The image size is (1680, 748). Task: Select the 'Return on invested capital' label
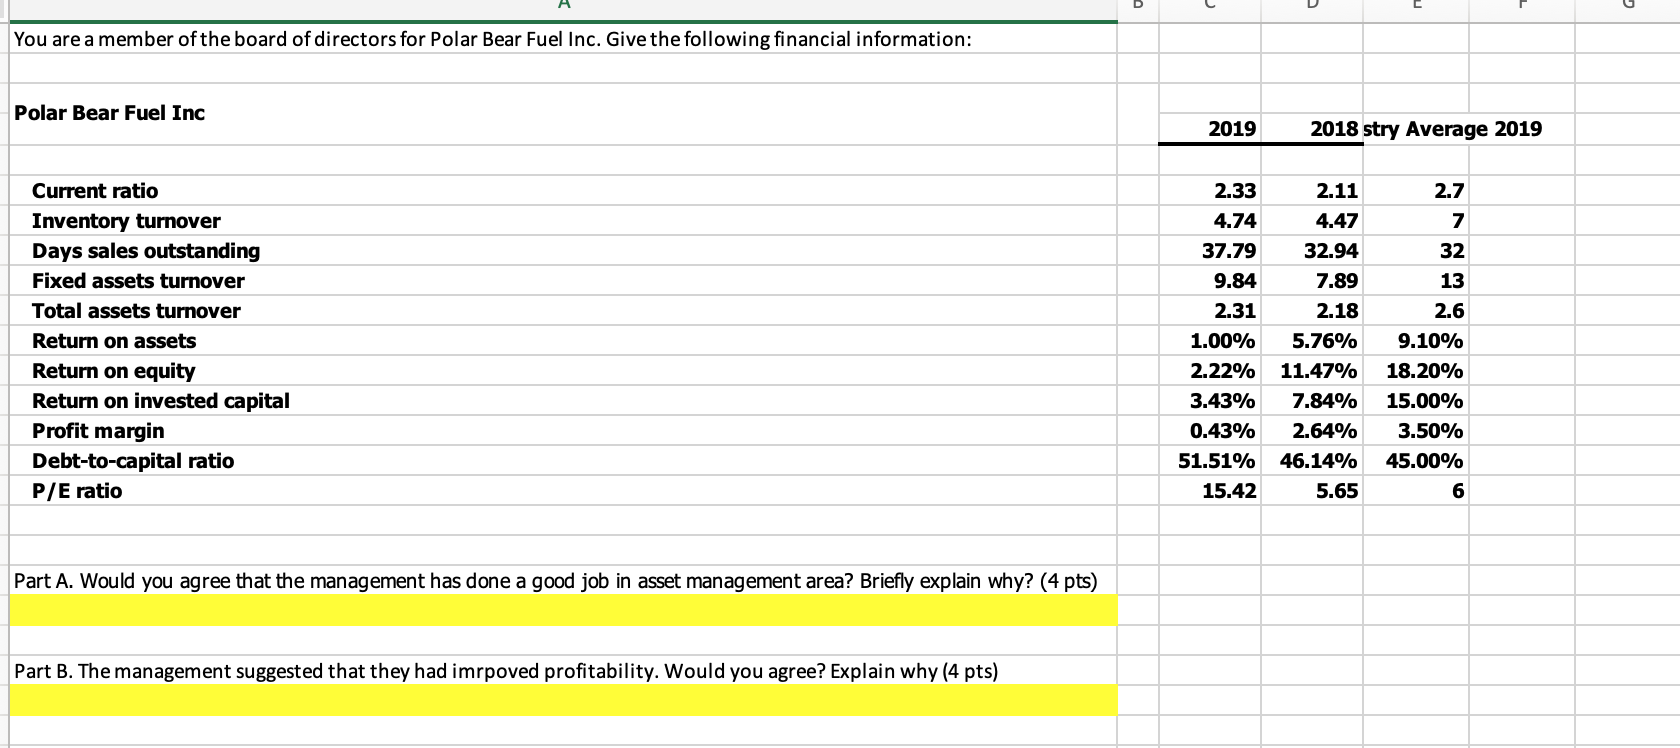coord(161,401)
